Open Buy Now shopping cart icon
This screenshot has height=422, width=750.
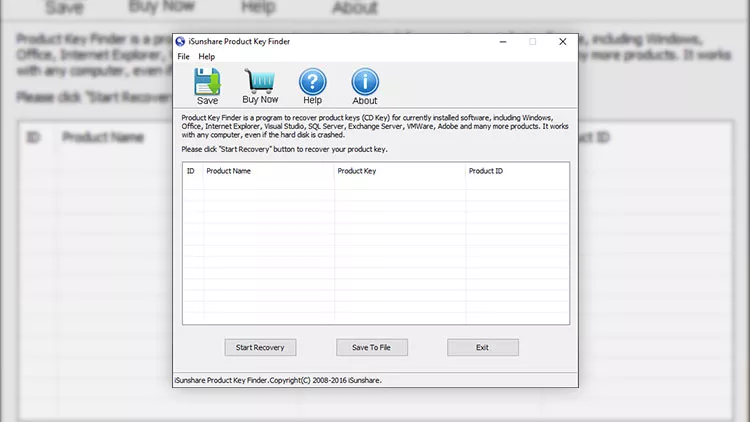[x=260, y=81]
